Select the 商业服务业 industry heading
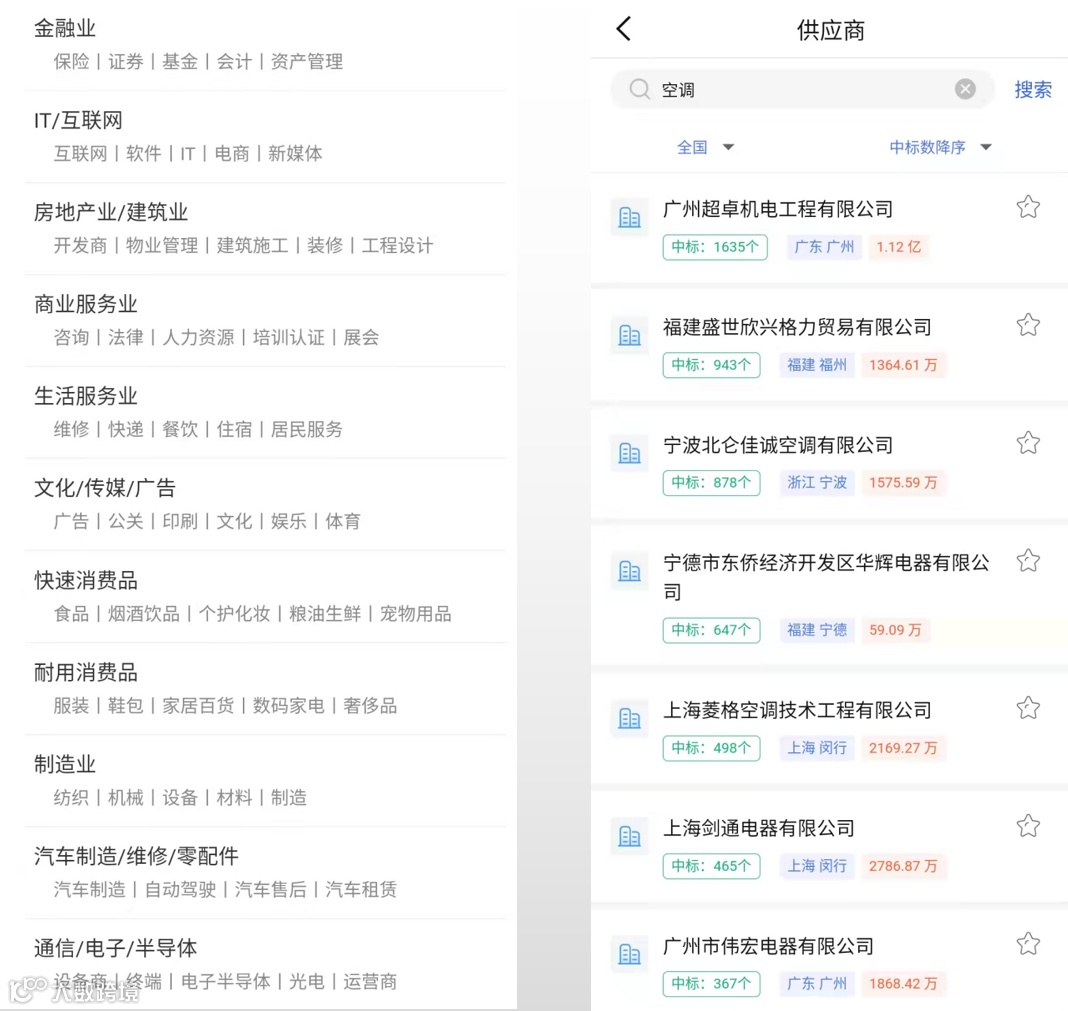 (x=86, y=304)
